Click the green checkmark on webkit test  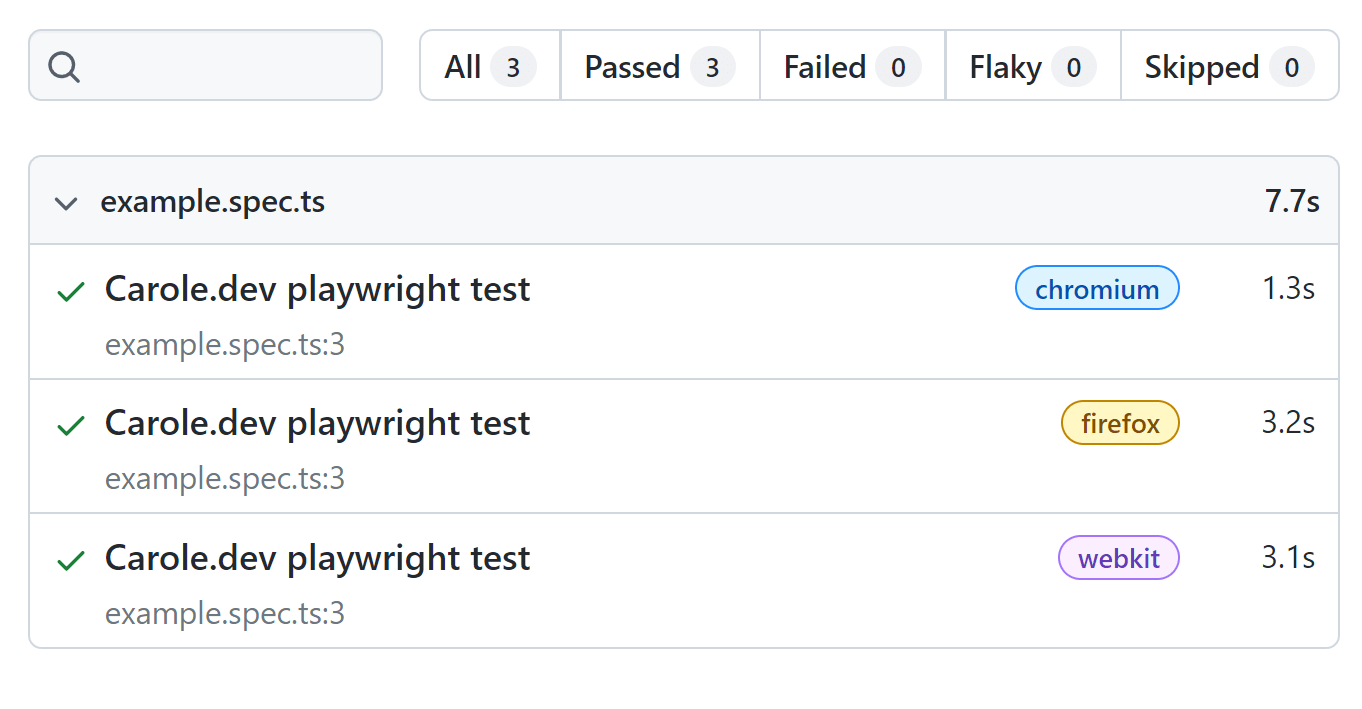pos(71,560)
